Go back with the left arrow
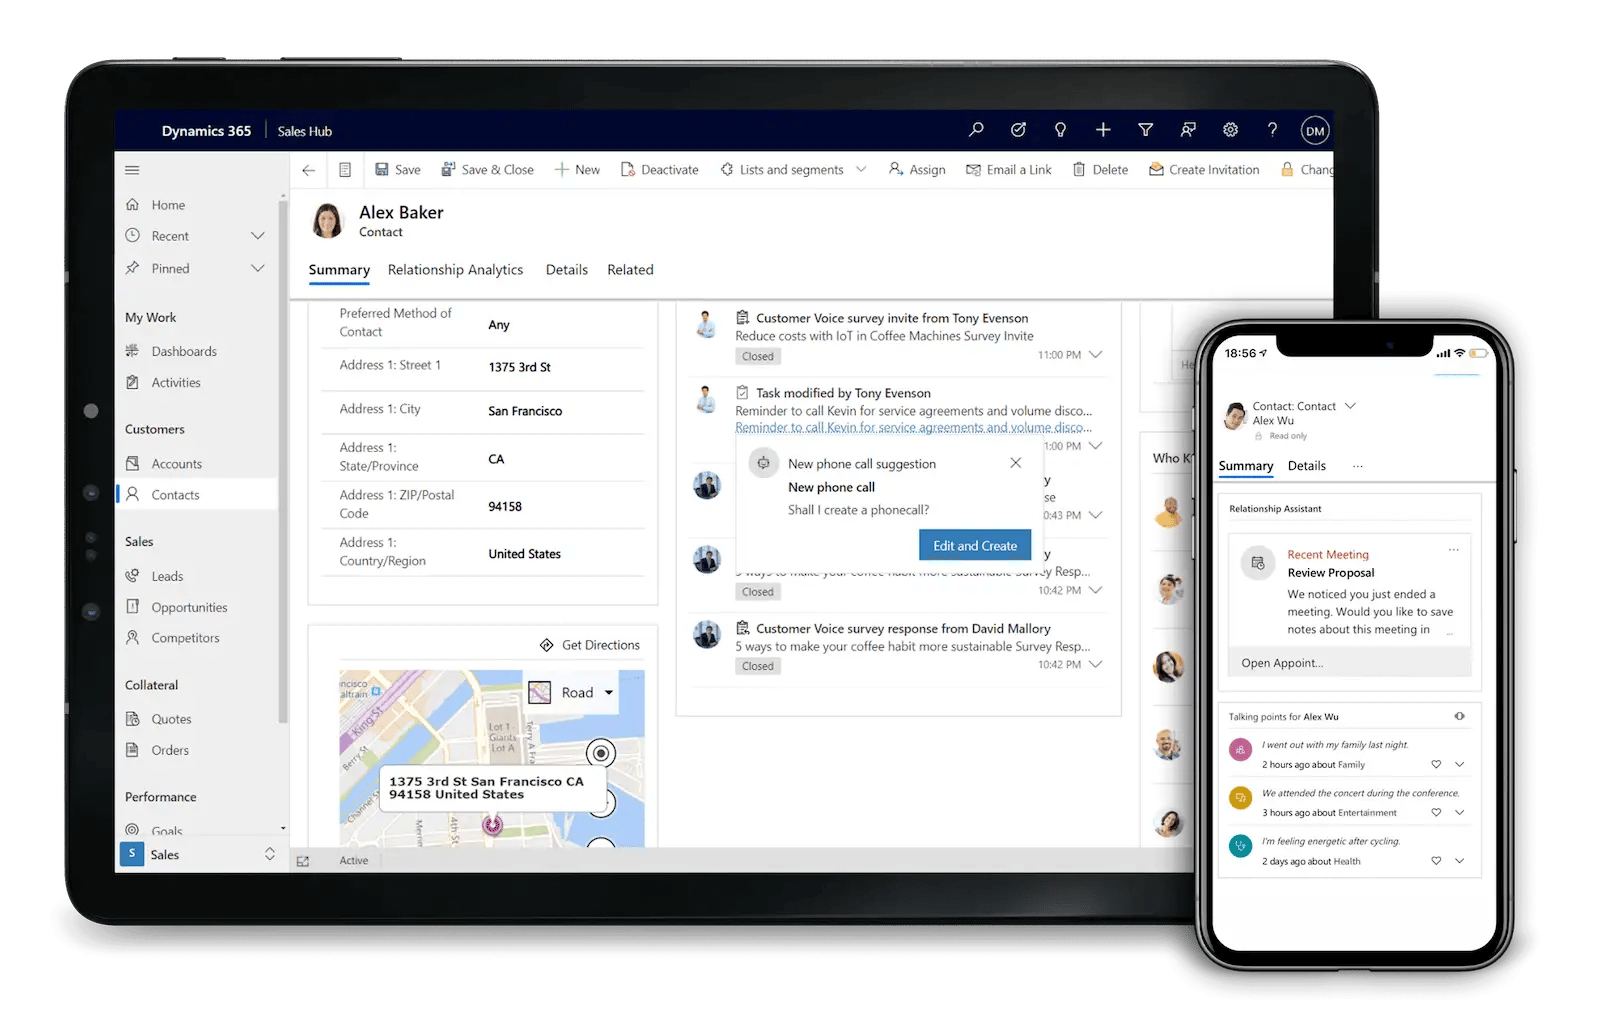Viewport: 1619px width, 1024px height. tap(309, 170)
